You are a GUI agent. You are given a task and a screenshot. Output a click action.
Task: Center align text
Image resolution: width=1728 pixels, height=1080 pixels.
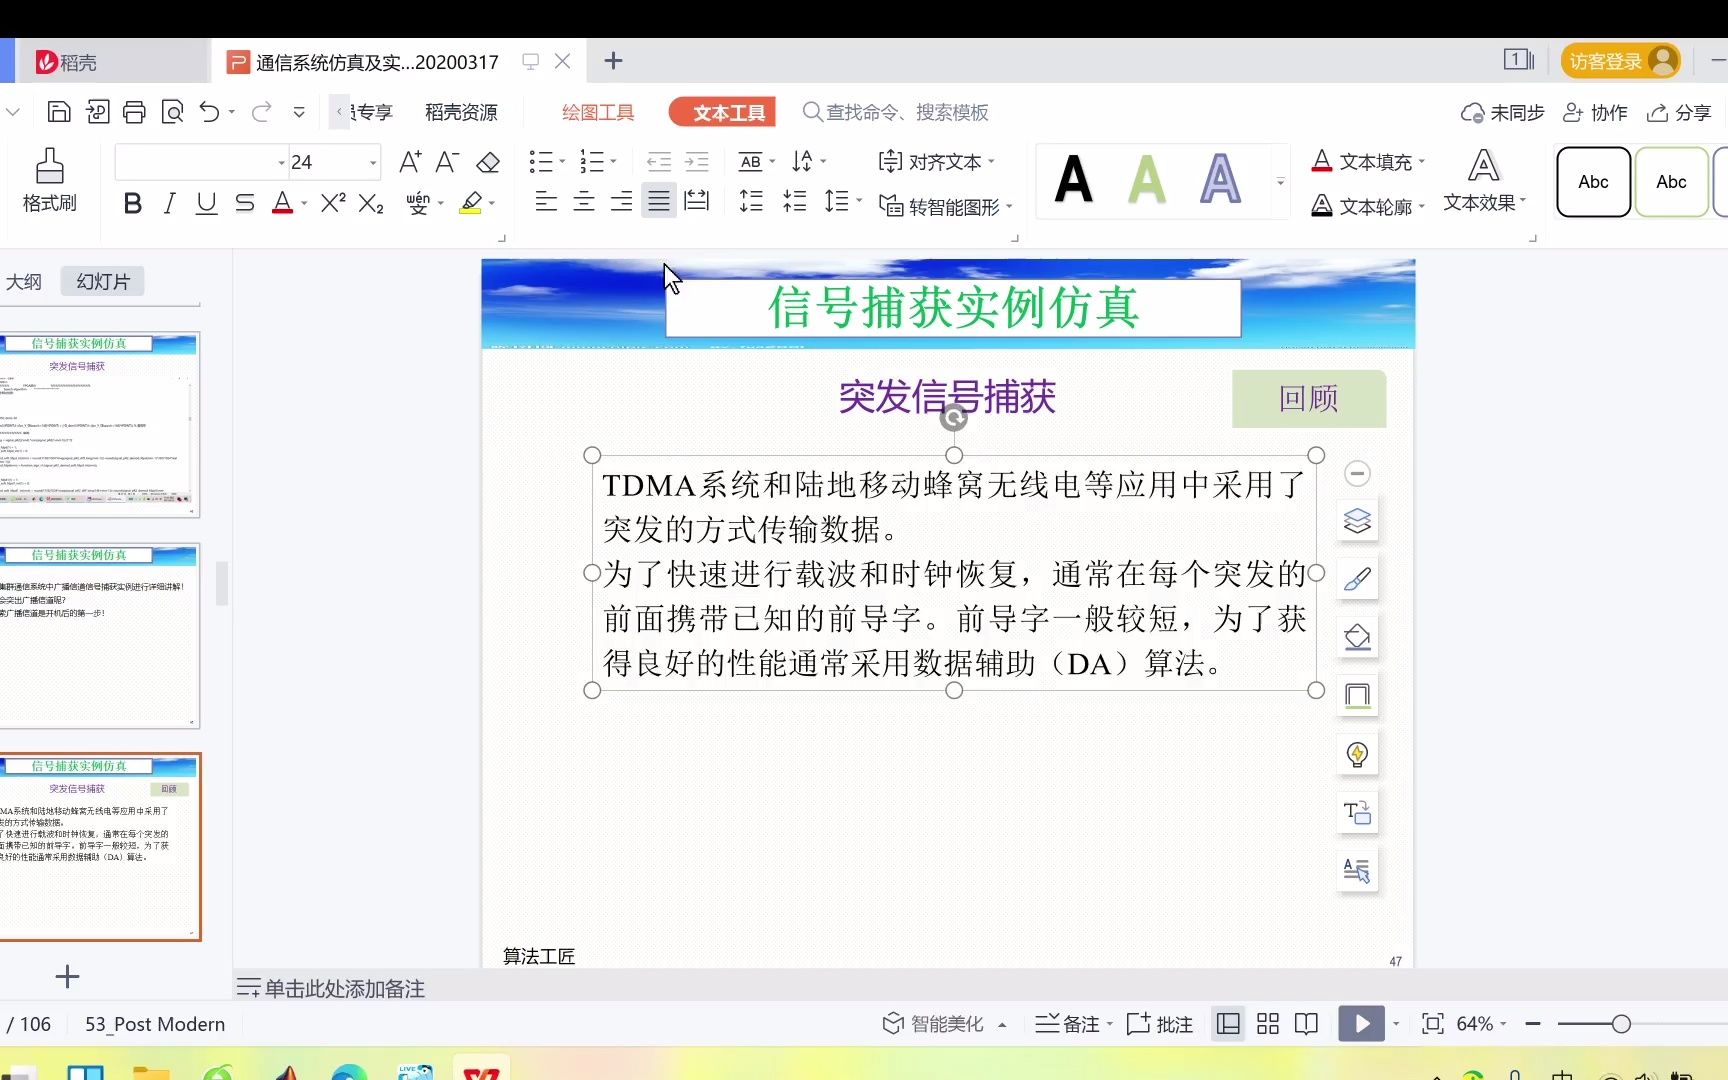(x=584, y=201)
